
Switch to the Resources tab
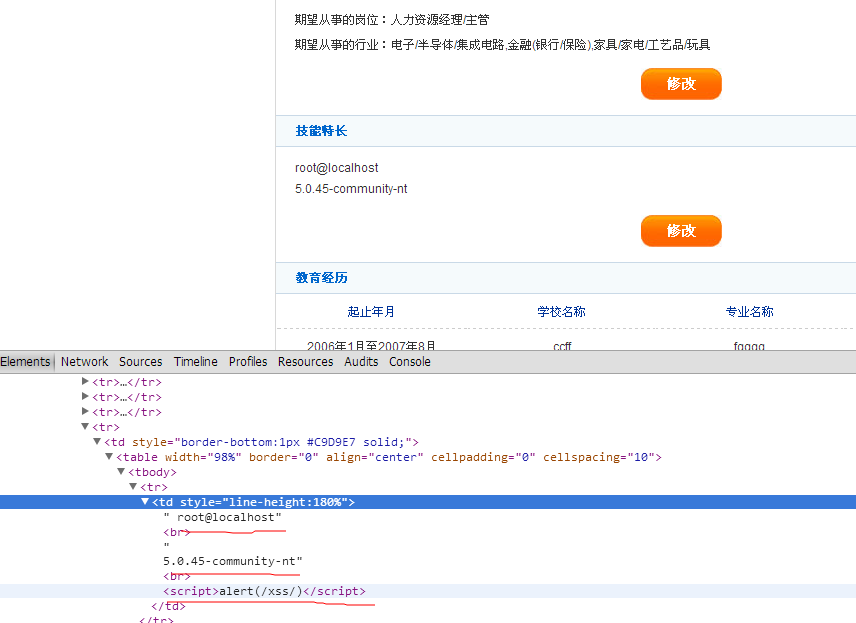(x=305, y=361)
